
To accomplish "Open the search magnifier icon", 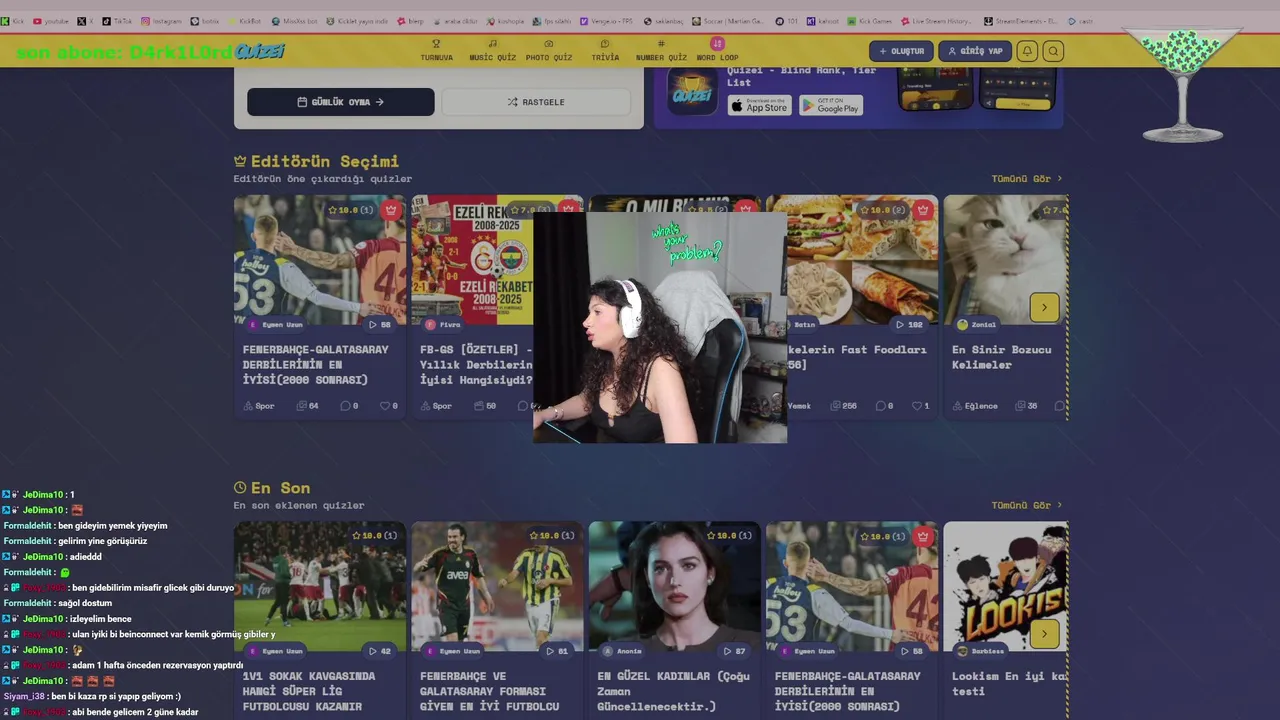I will 1053,51.
